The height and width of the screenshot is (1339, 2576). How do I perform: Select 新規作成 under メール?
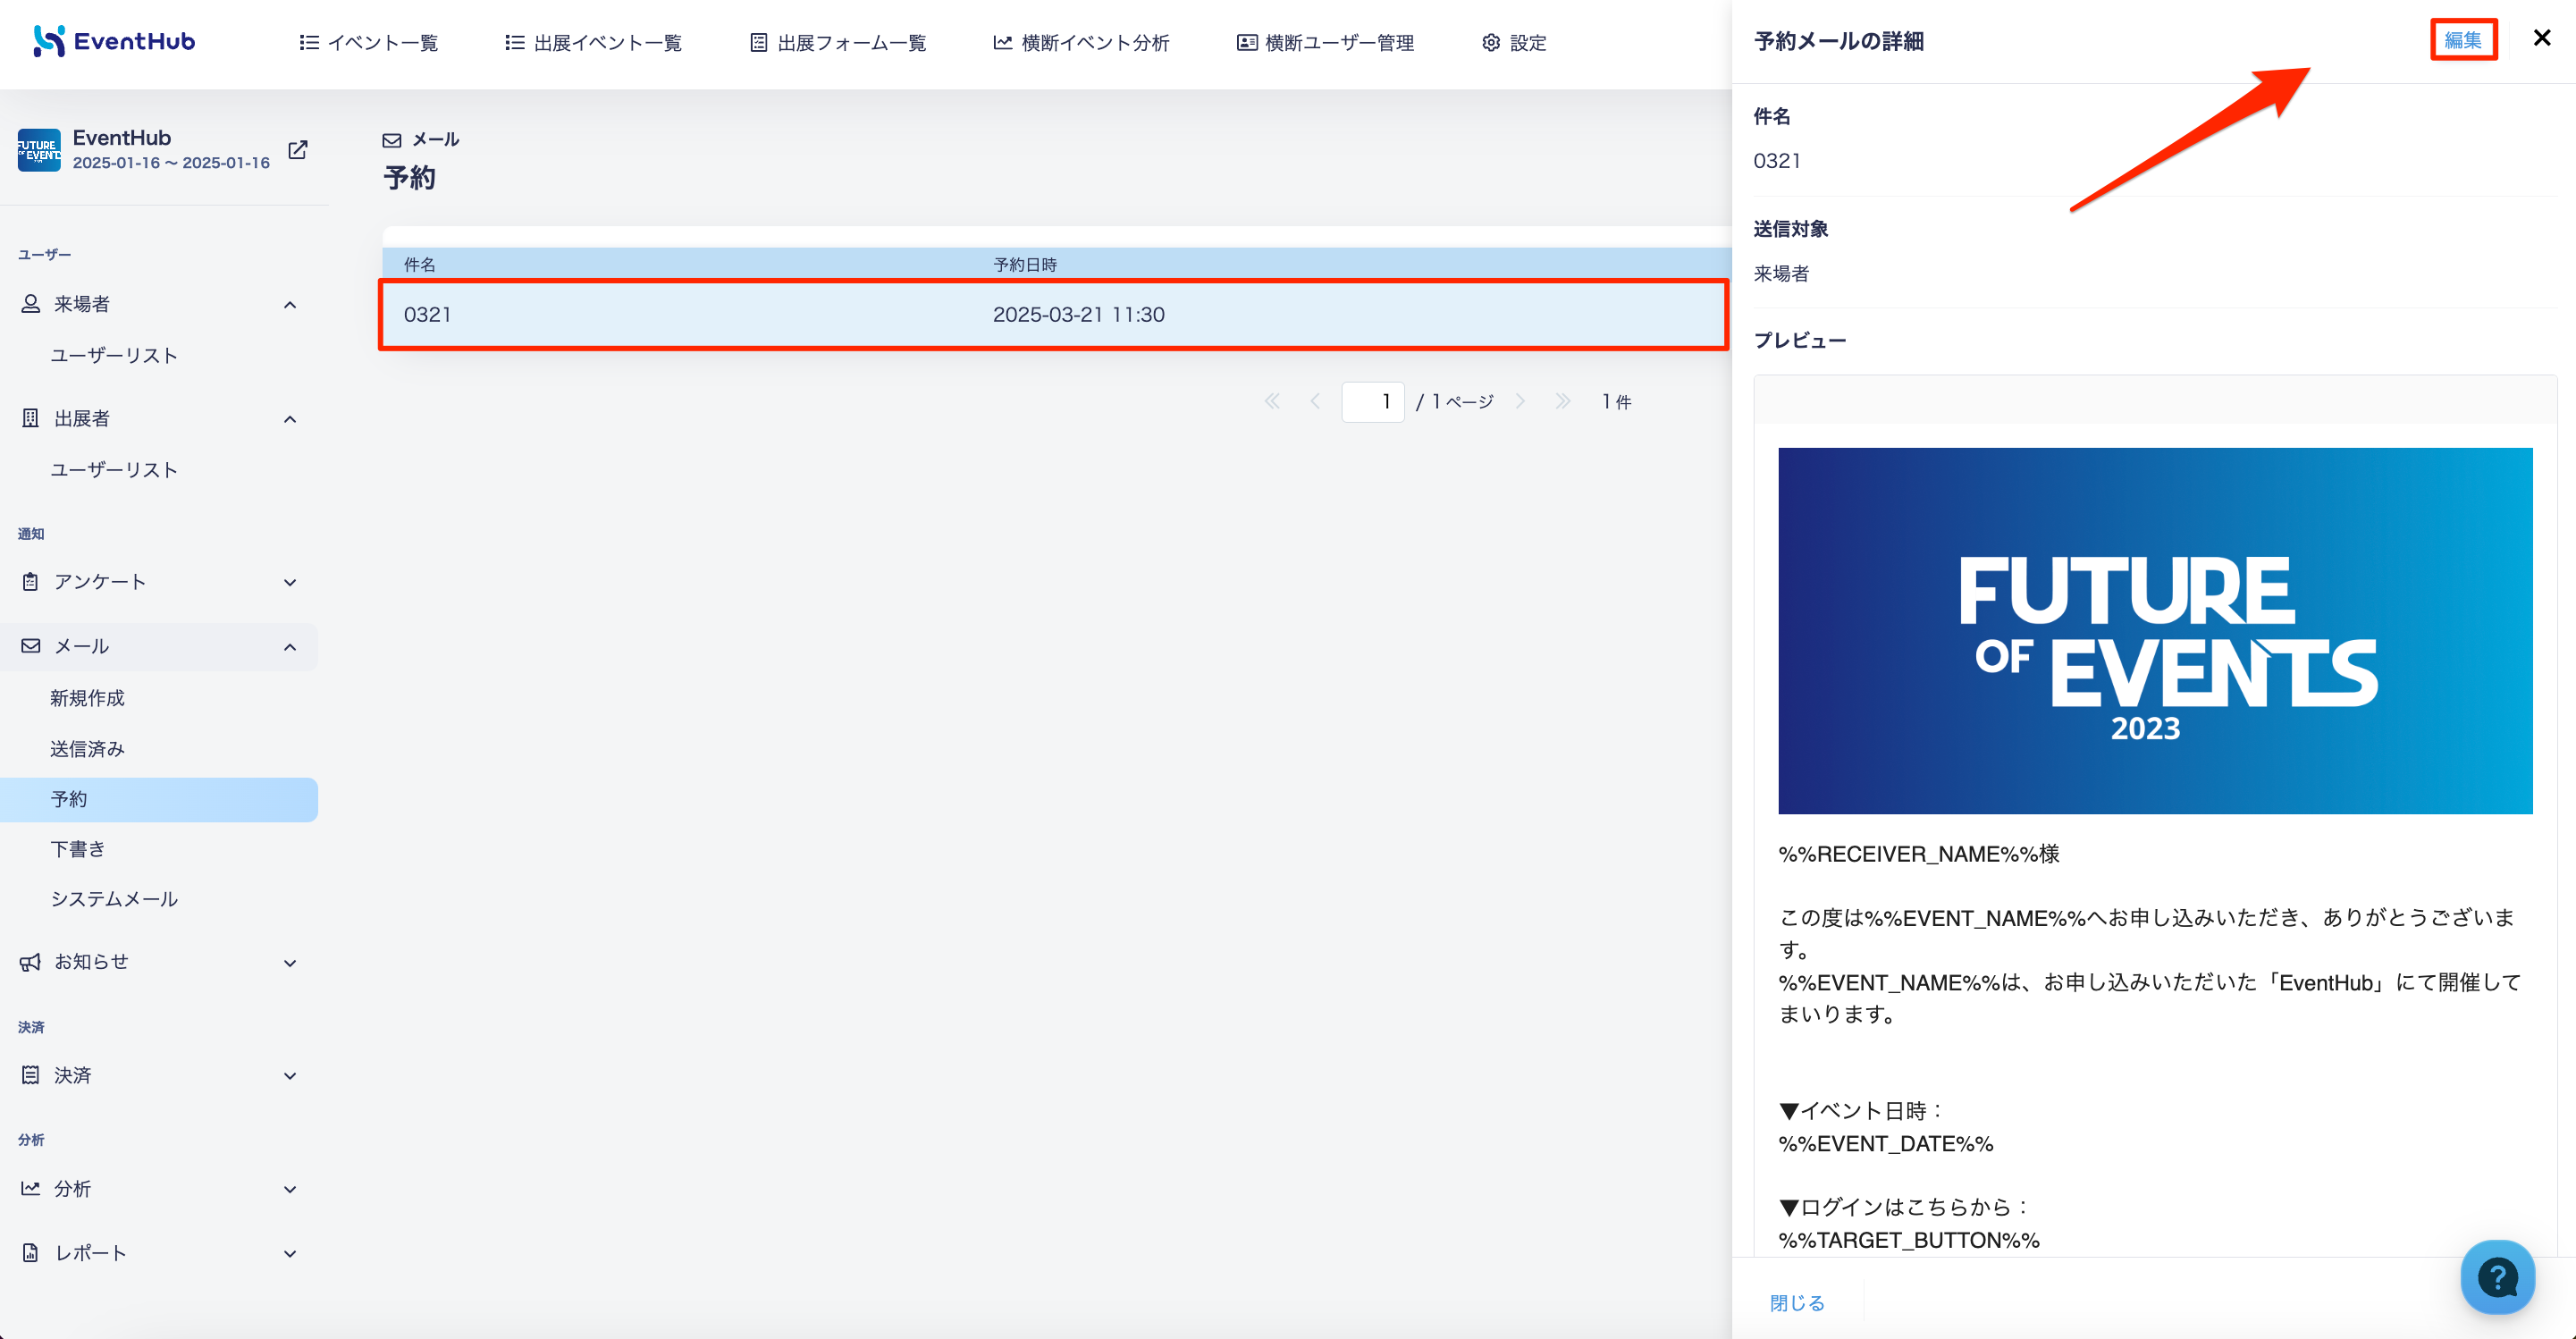tap(88, 698)
